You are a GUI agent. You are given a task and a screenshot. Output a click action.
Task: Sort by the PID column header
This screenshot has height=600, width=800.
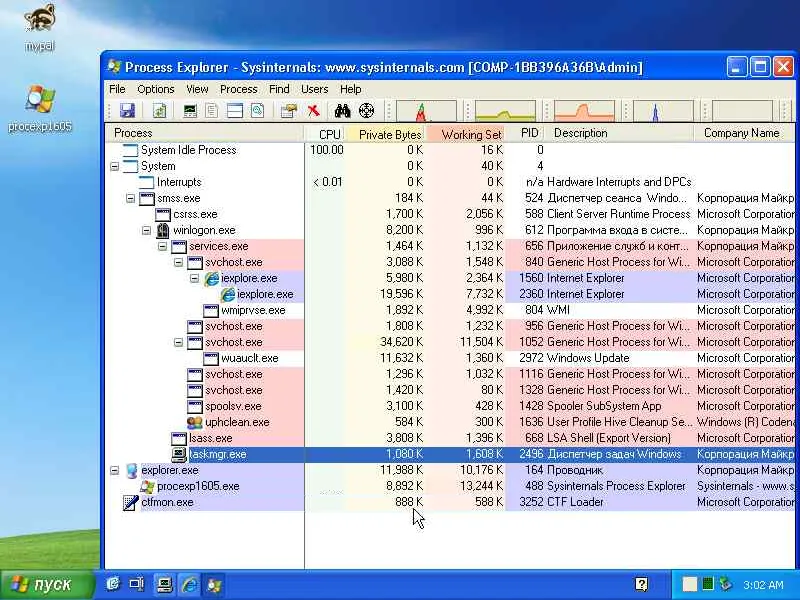coord(526,133)
